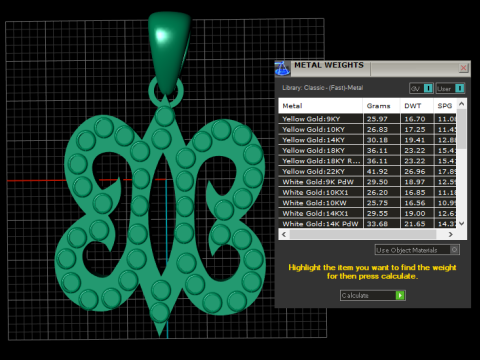Click the table scroll down arrow
The image size is (480, 360).
coord(462,223)
